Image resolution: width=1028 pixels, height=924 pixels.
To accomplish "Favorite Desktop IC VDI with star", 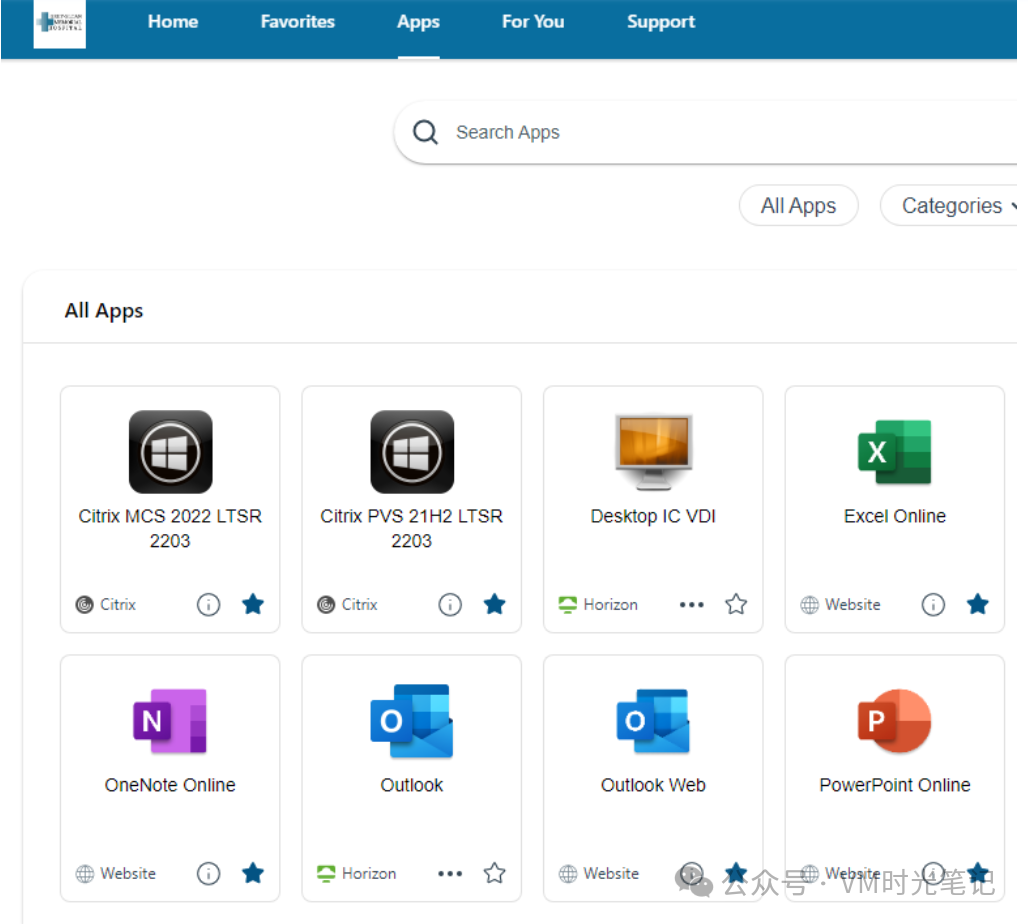I will pyautogui.click(x=736, y=604).
